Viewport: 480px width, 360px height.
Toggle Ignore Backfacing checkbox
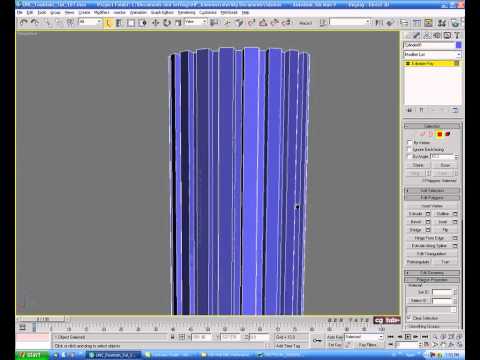[x=410, y=149]
